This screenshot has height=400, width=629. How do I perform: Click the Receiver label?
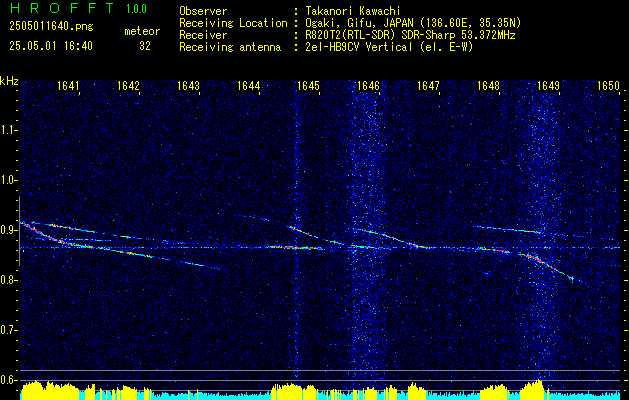tap(203, 35)
